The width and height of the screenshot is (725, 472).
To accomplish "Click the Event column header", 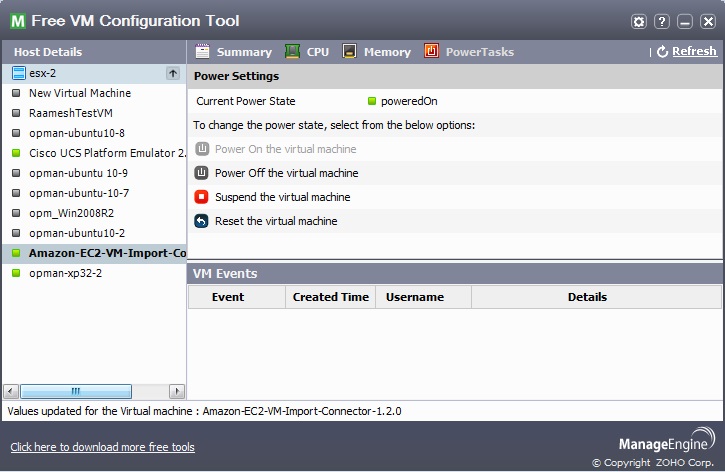I will click(237, 297).
